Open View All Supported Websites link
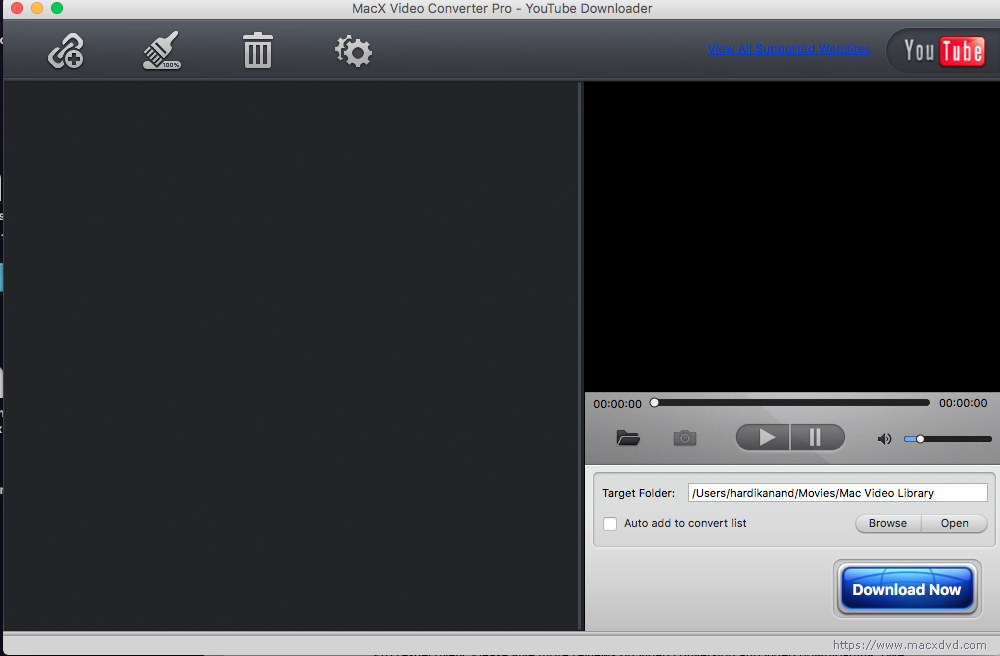Screen dimensions: 1000x656 788,49
